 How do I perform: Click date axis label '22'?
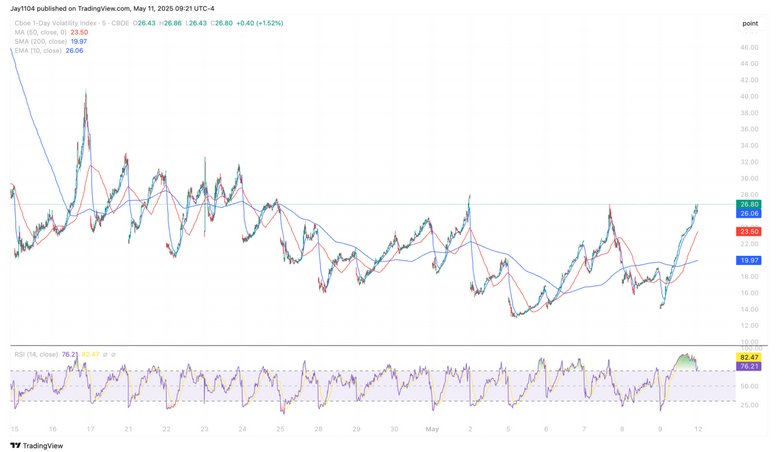[x=166, y=429]
